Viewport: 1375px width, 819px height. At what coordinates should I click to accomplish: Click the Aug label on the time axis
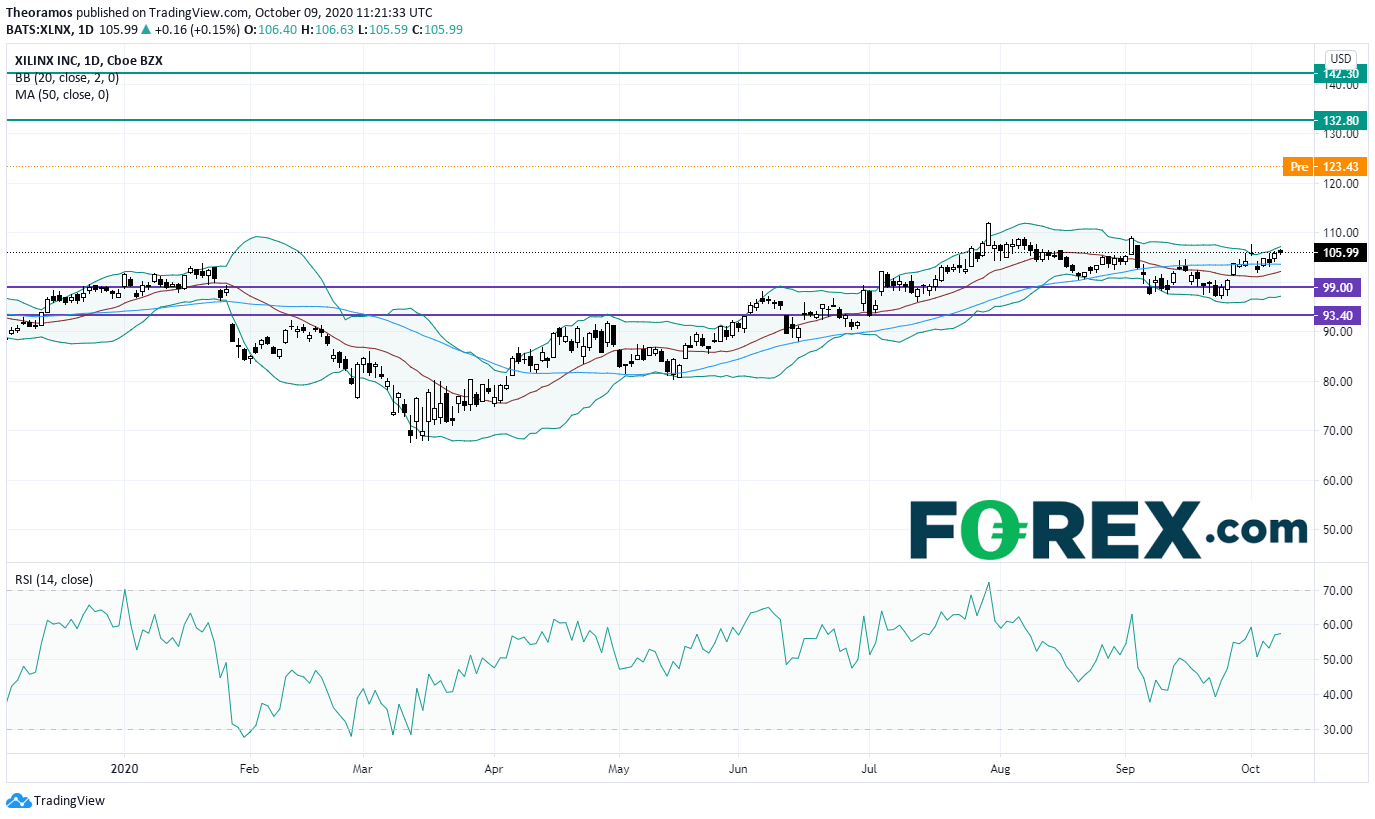tap(999, 771)
